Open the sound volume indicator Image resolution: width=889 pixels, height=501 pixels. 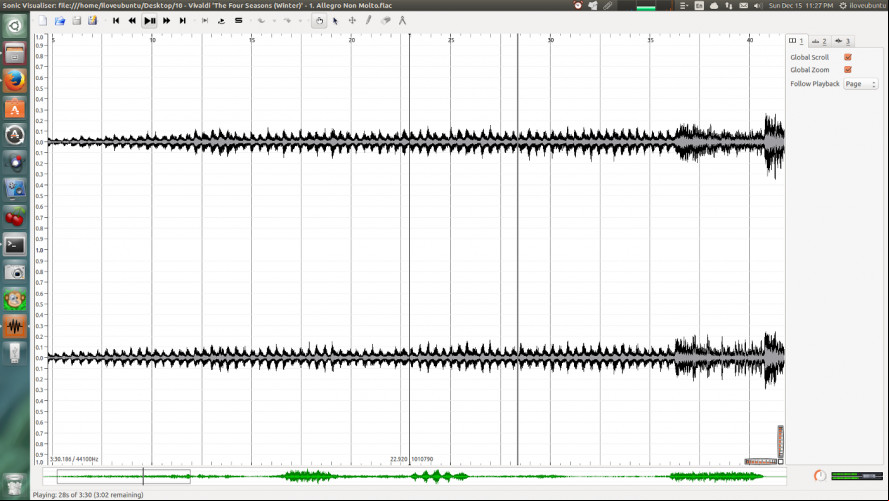point(758,5)
